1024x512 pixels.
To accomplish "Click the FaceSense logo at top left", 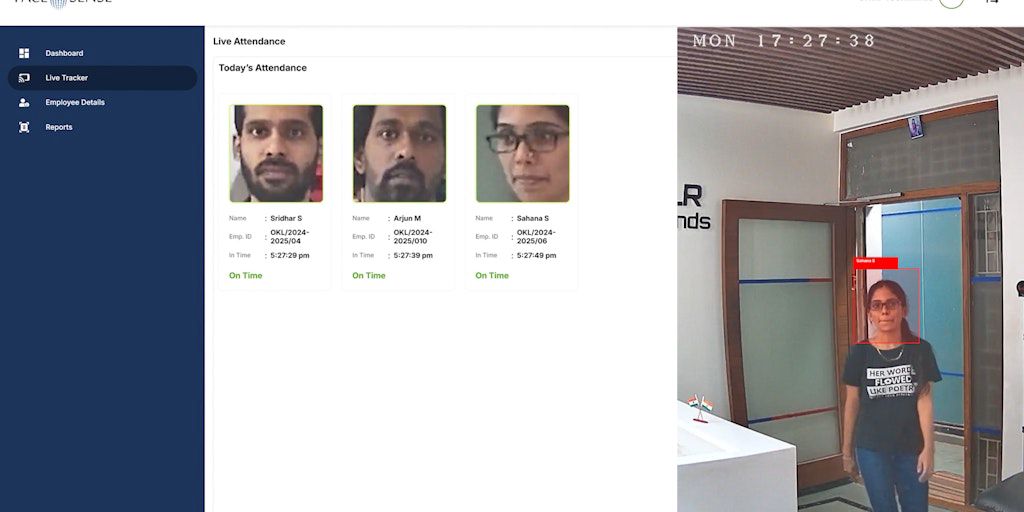I will [62, 3].
